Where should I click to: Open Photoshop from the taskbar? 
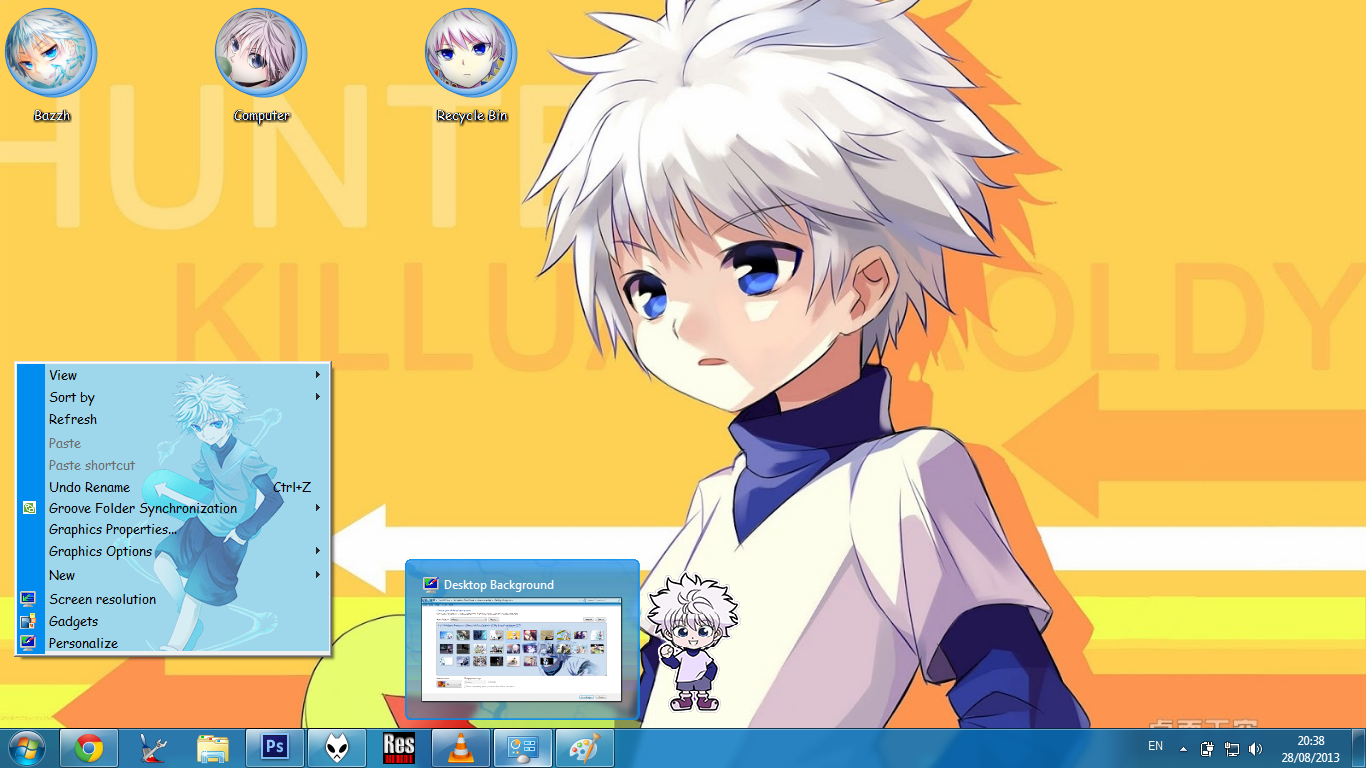pyautogui.click(x=275, y=748)
